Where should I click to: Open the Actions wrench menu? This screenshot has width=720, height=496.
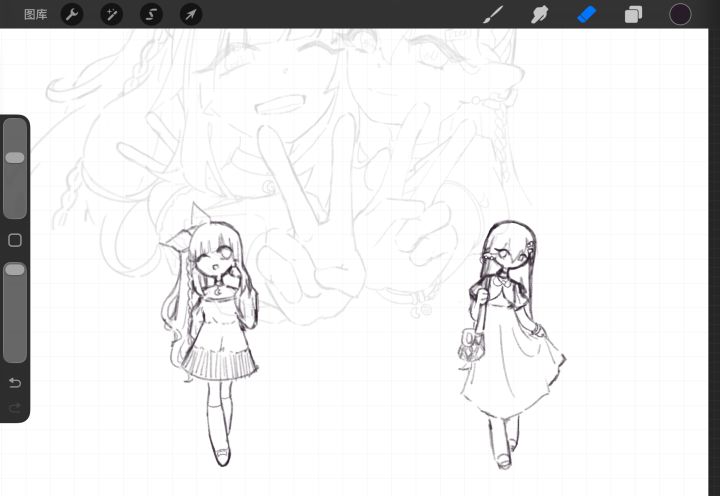coord(72,15)
